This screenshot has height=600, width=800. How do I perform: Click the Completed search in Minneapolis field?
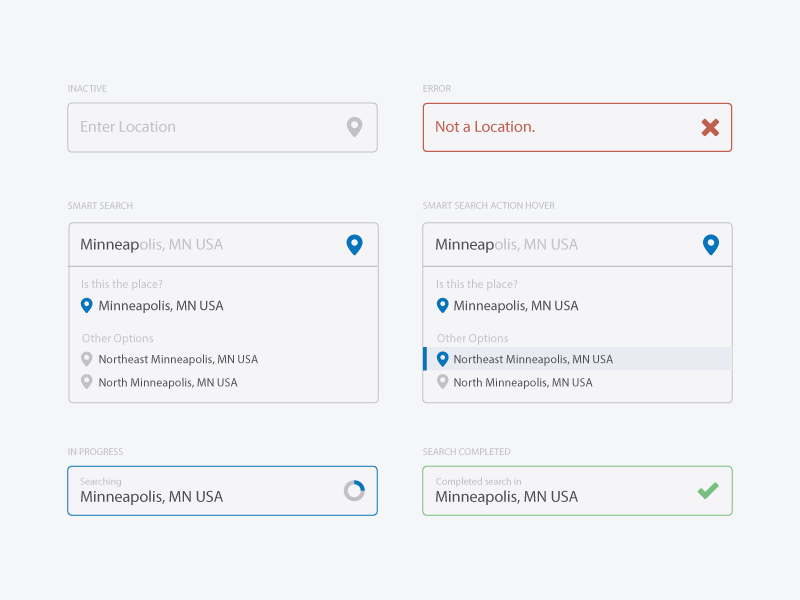577,491
